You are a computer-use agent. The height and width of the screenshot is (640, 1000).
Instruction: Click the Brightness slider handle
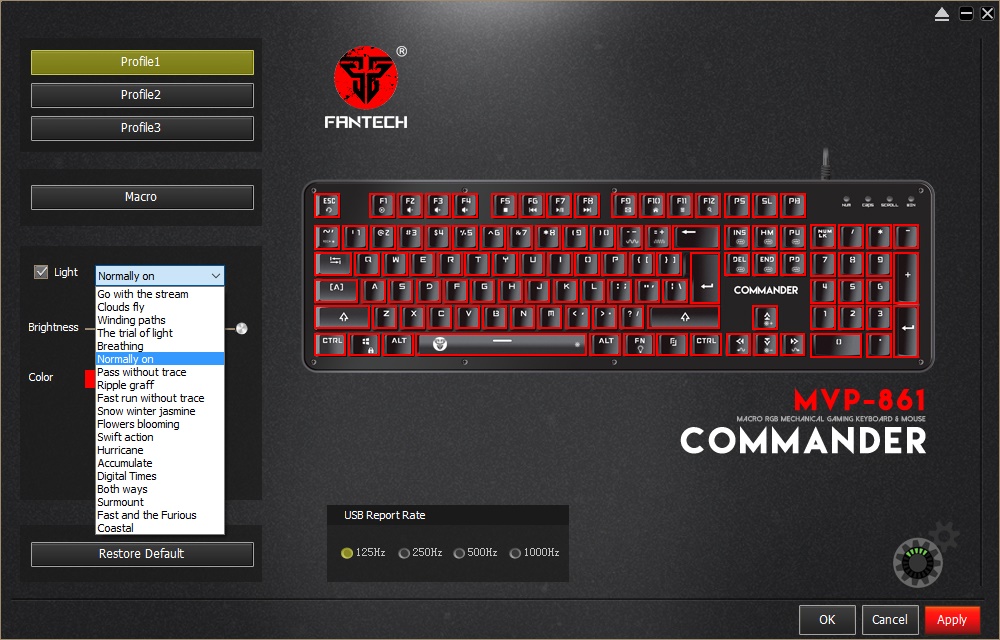[x=242, y=329]
